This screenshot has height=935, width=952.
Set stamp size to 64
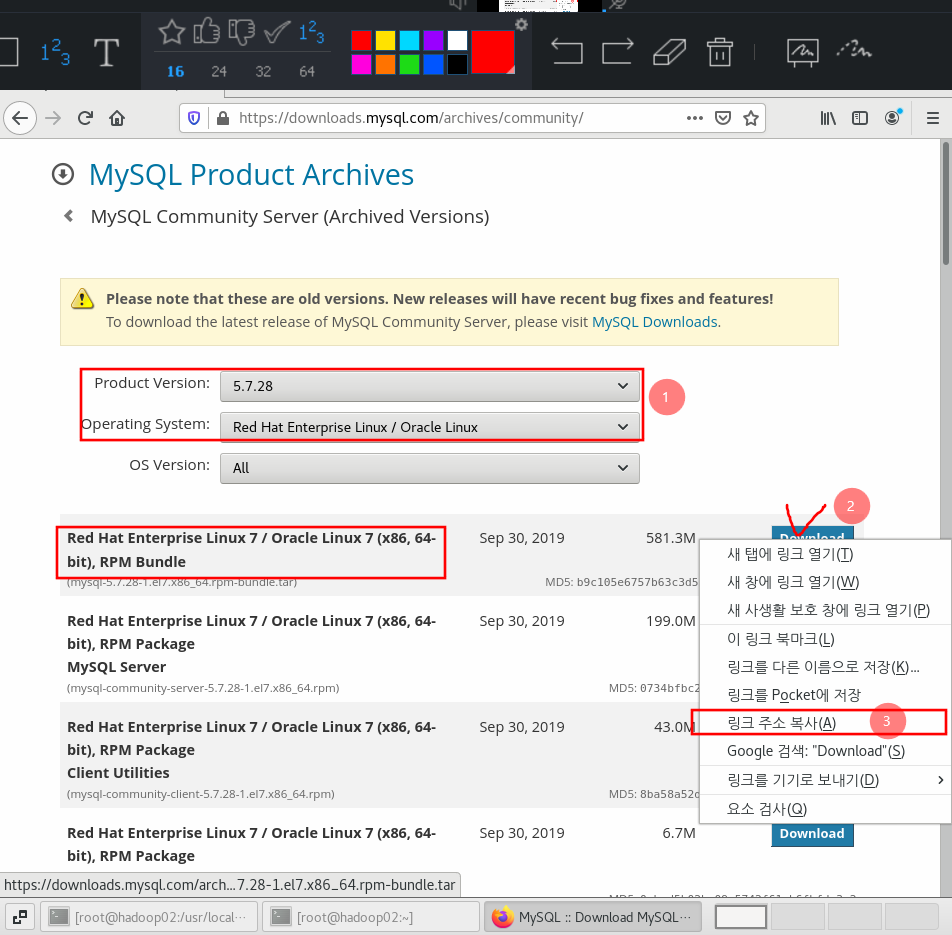(307, 72)
